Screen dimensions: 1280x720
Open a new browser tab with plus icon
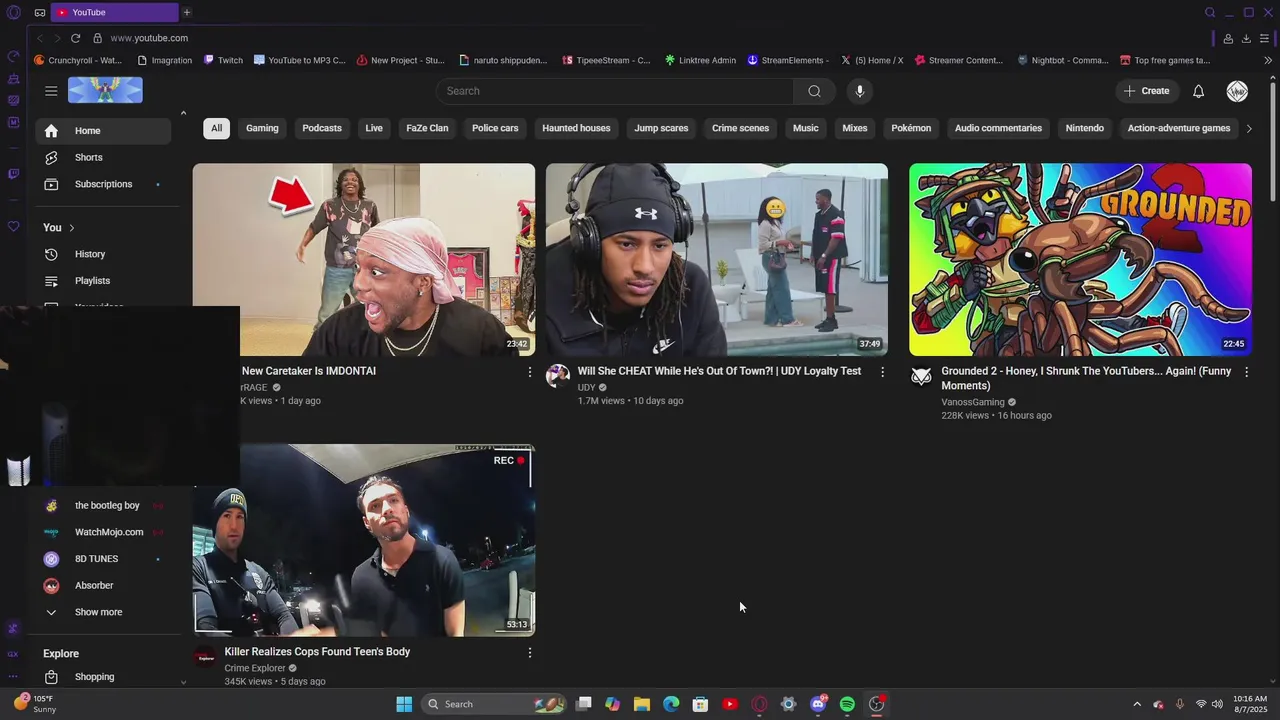point(186,12)
